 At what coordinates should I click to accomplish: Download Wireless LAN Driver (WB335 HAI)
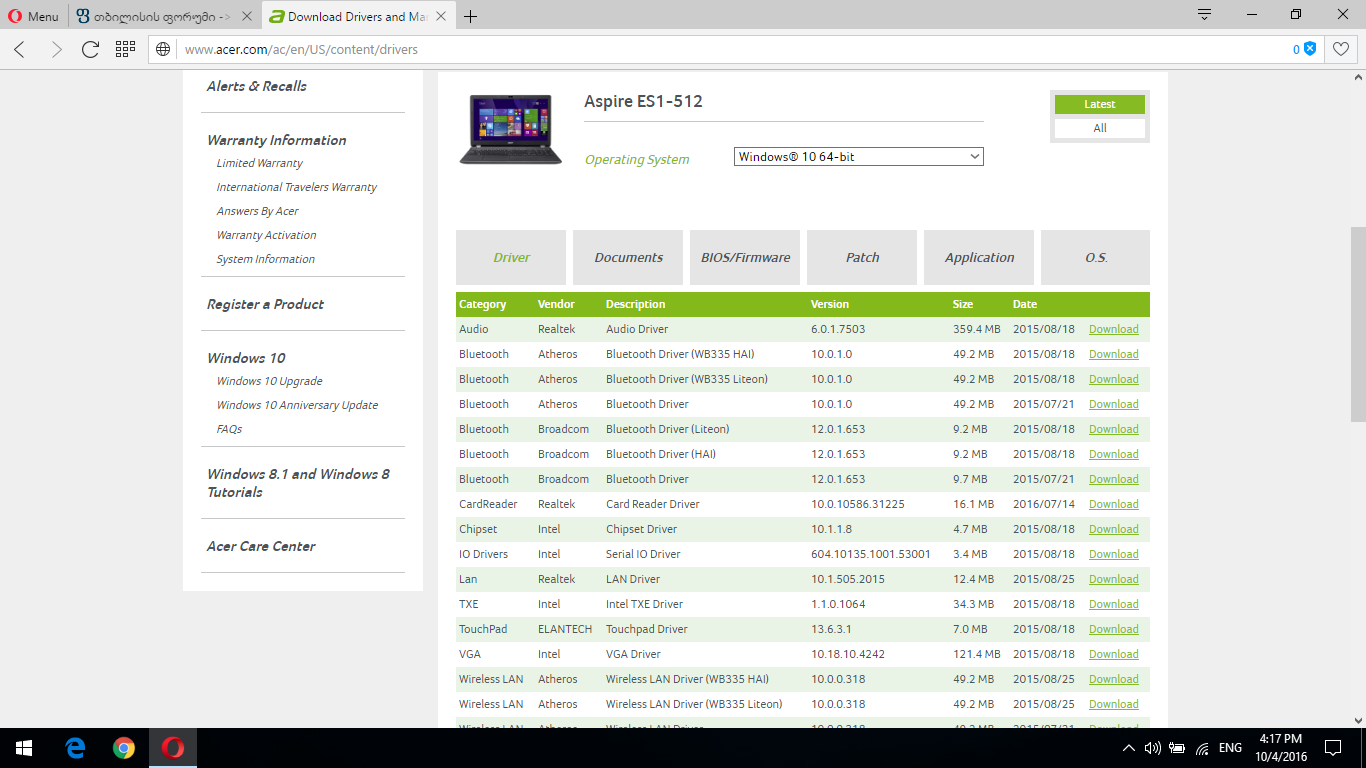[1114, 679]
